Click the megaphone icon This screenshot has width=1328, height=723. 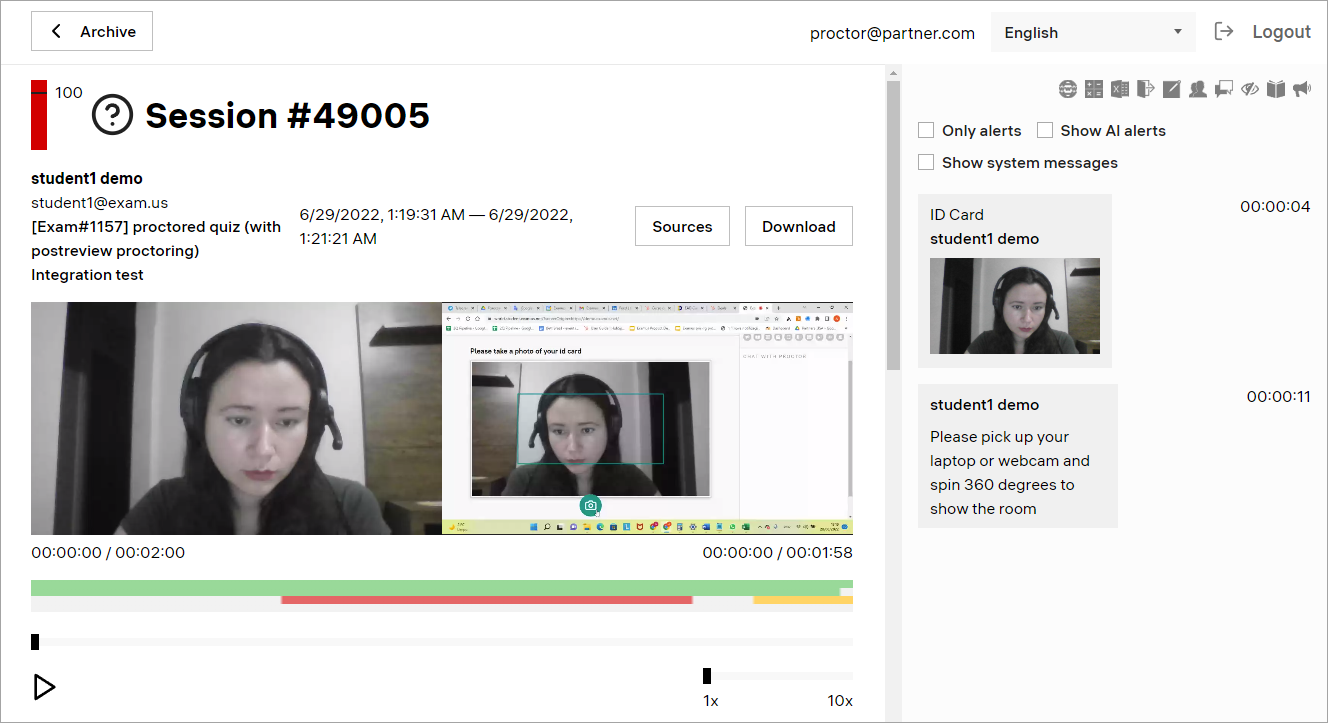[x=1301, y=89]
